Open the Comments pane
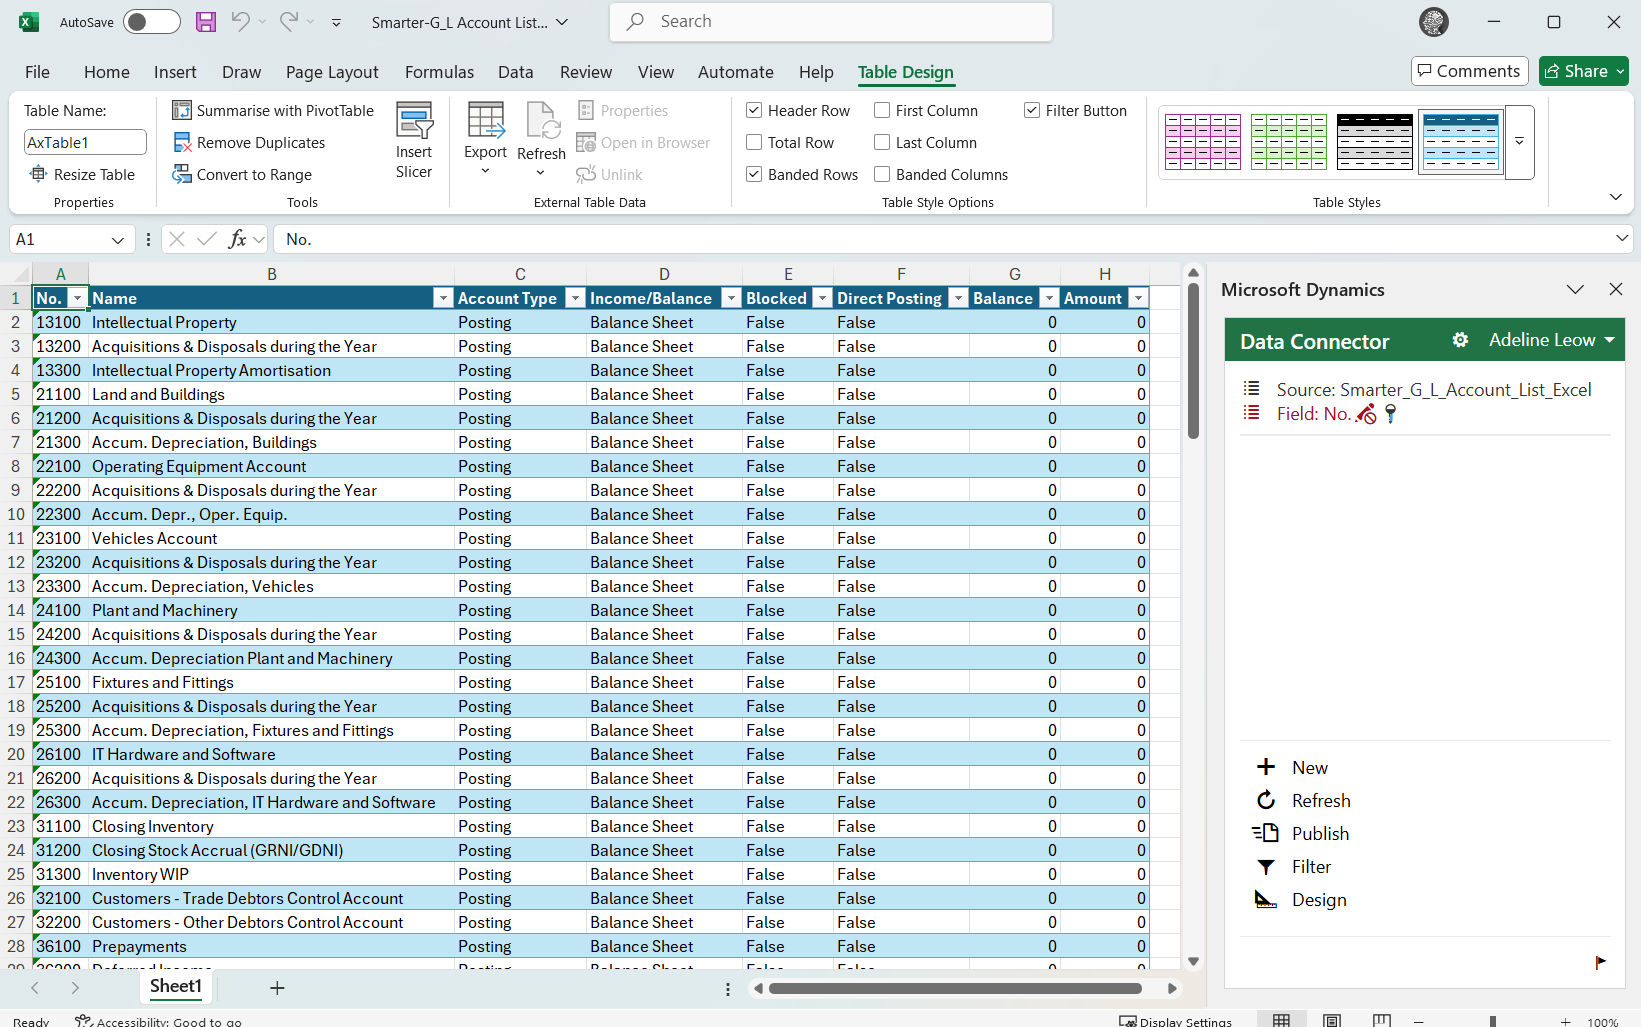Image resolution: width=1641 pixels, height=1027 pixels. 1470,71
